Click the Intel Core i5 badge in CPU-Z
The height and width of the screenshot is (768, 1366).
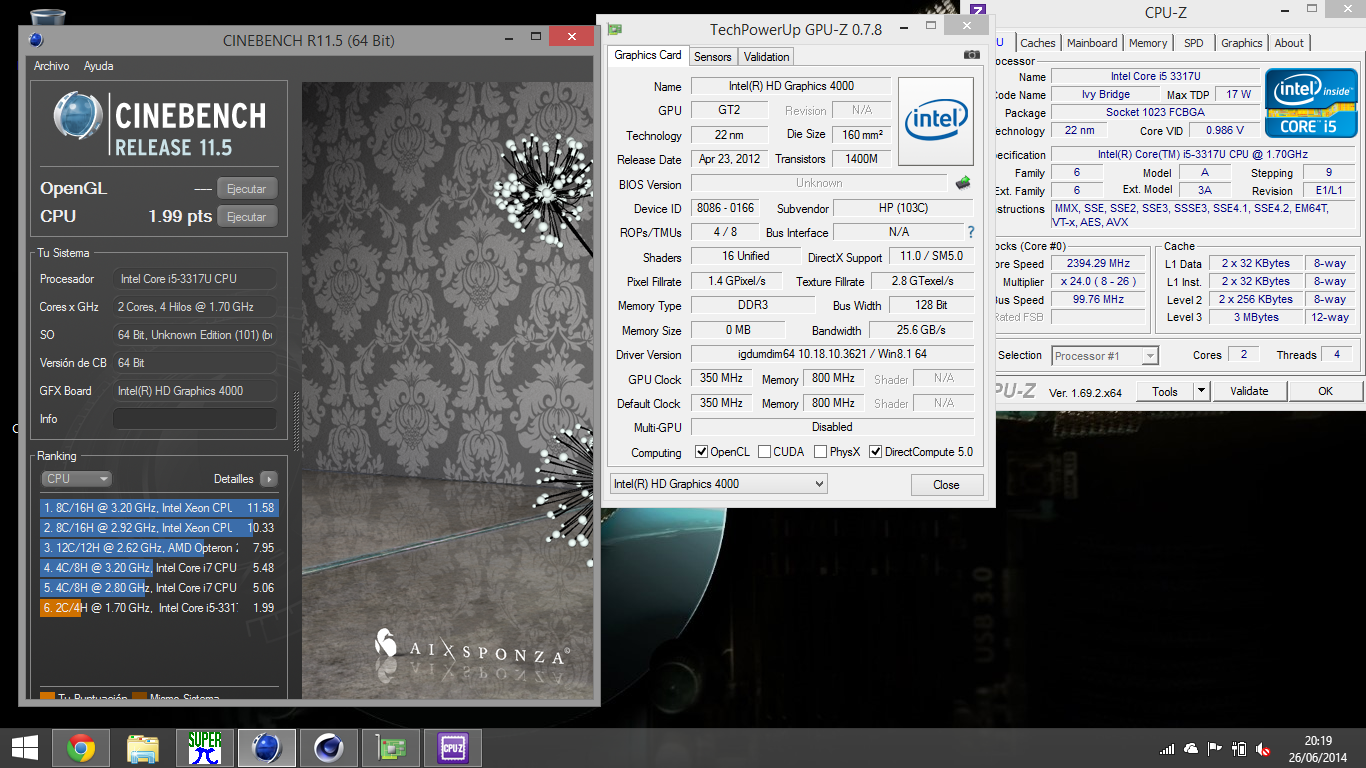point(1310,103)
